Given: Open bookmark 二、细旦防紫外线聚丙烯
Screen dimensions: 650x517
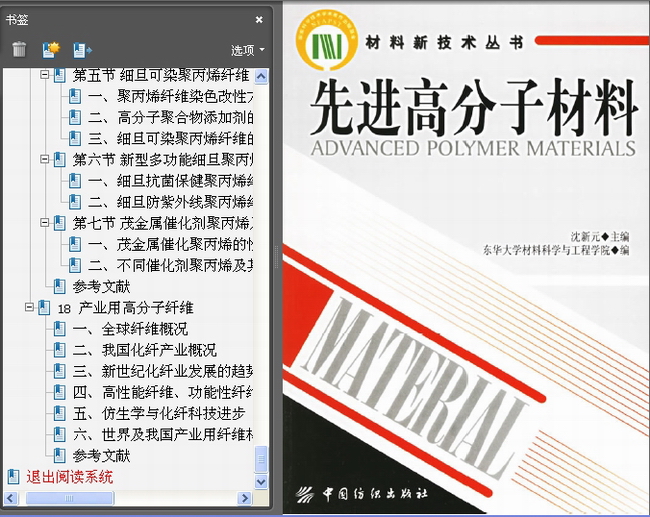Looking at the screenshot, I should pos(170,202).
